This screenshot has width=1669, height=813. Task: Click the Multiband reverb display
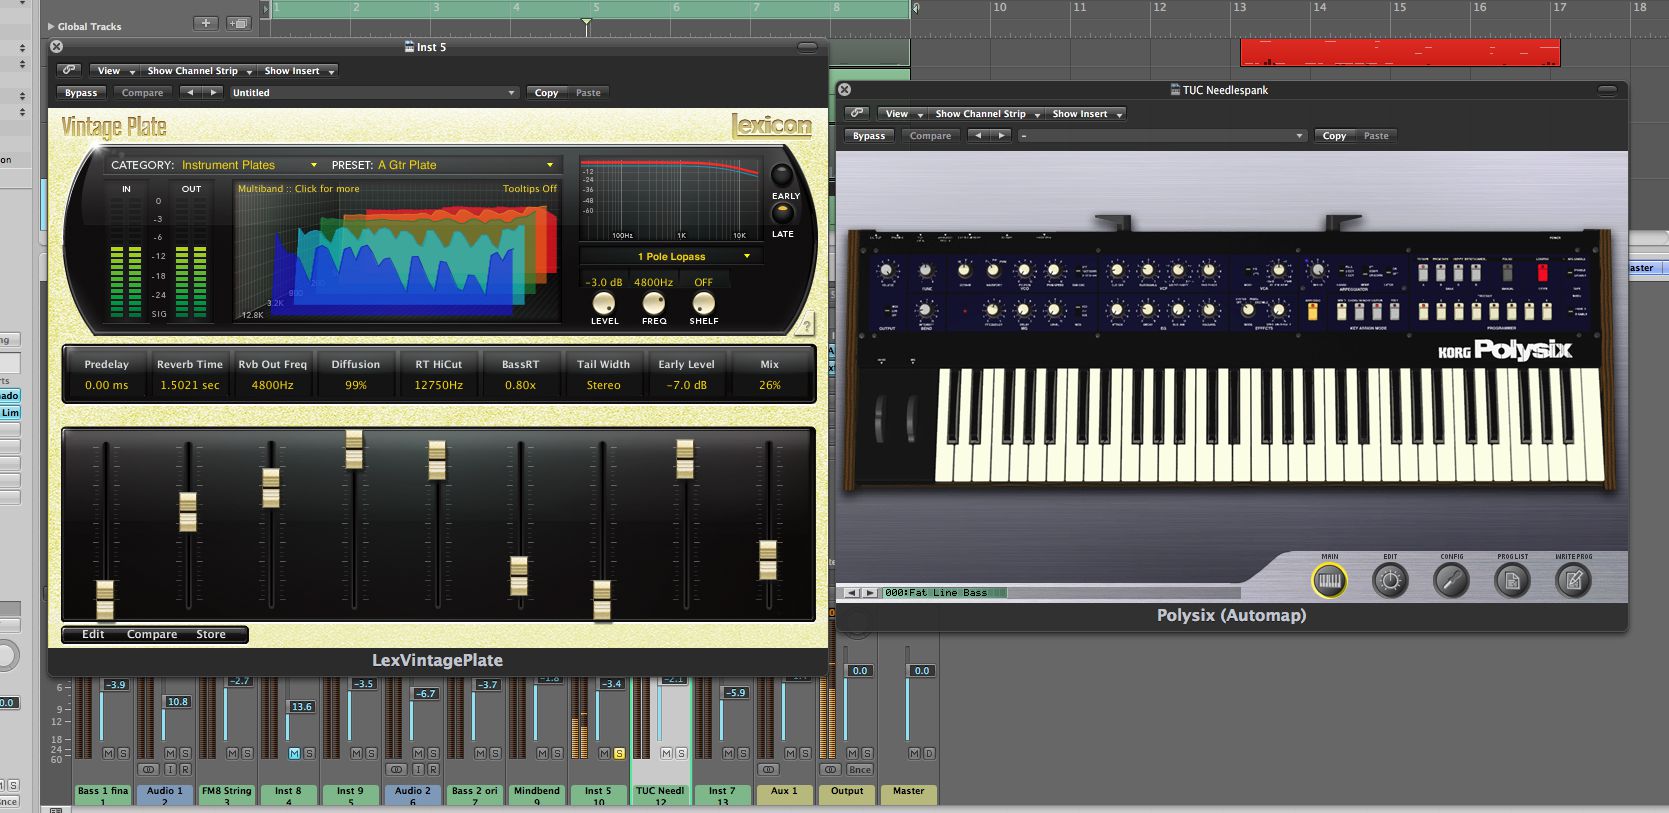point(398,253)
